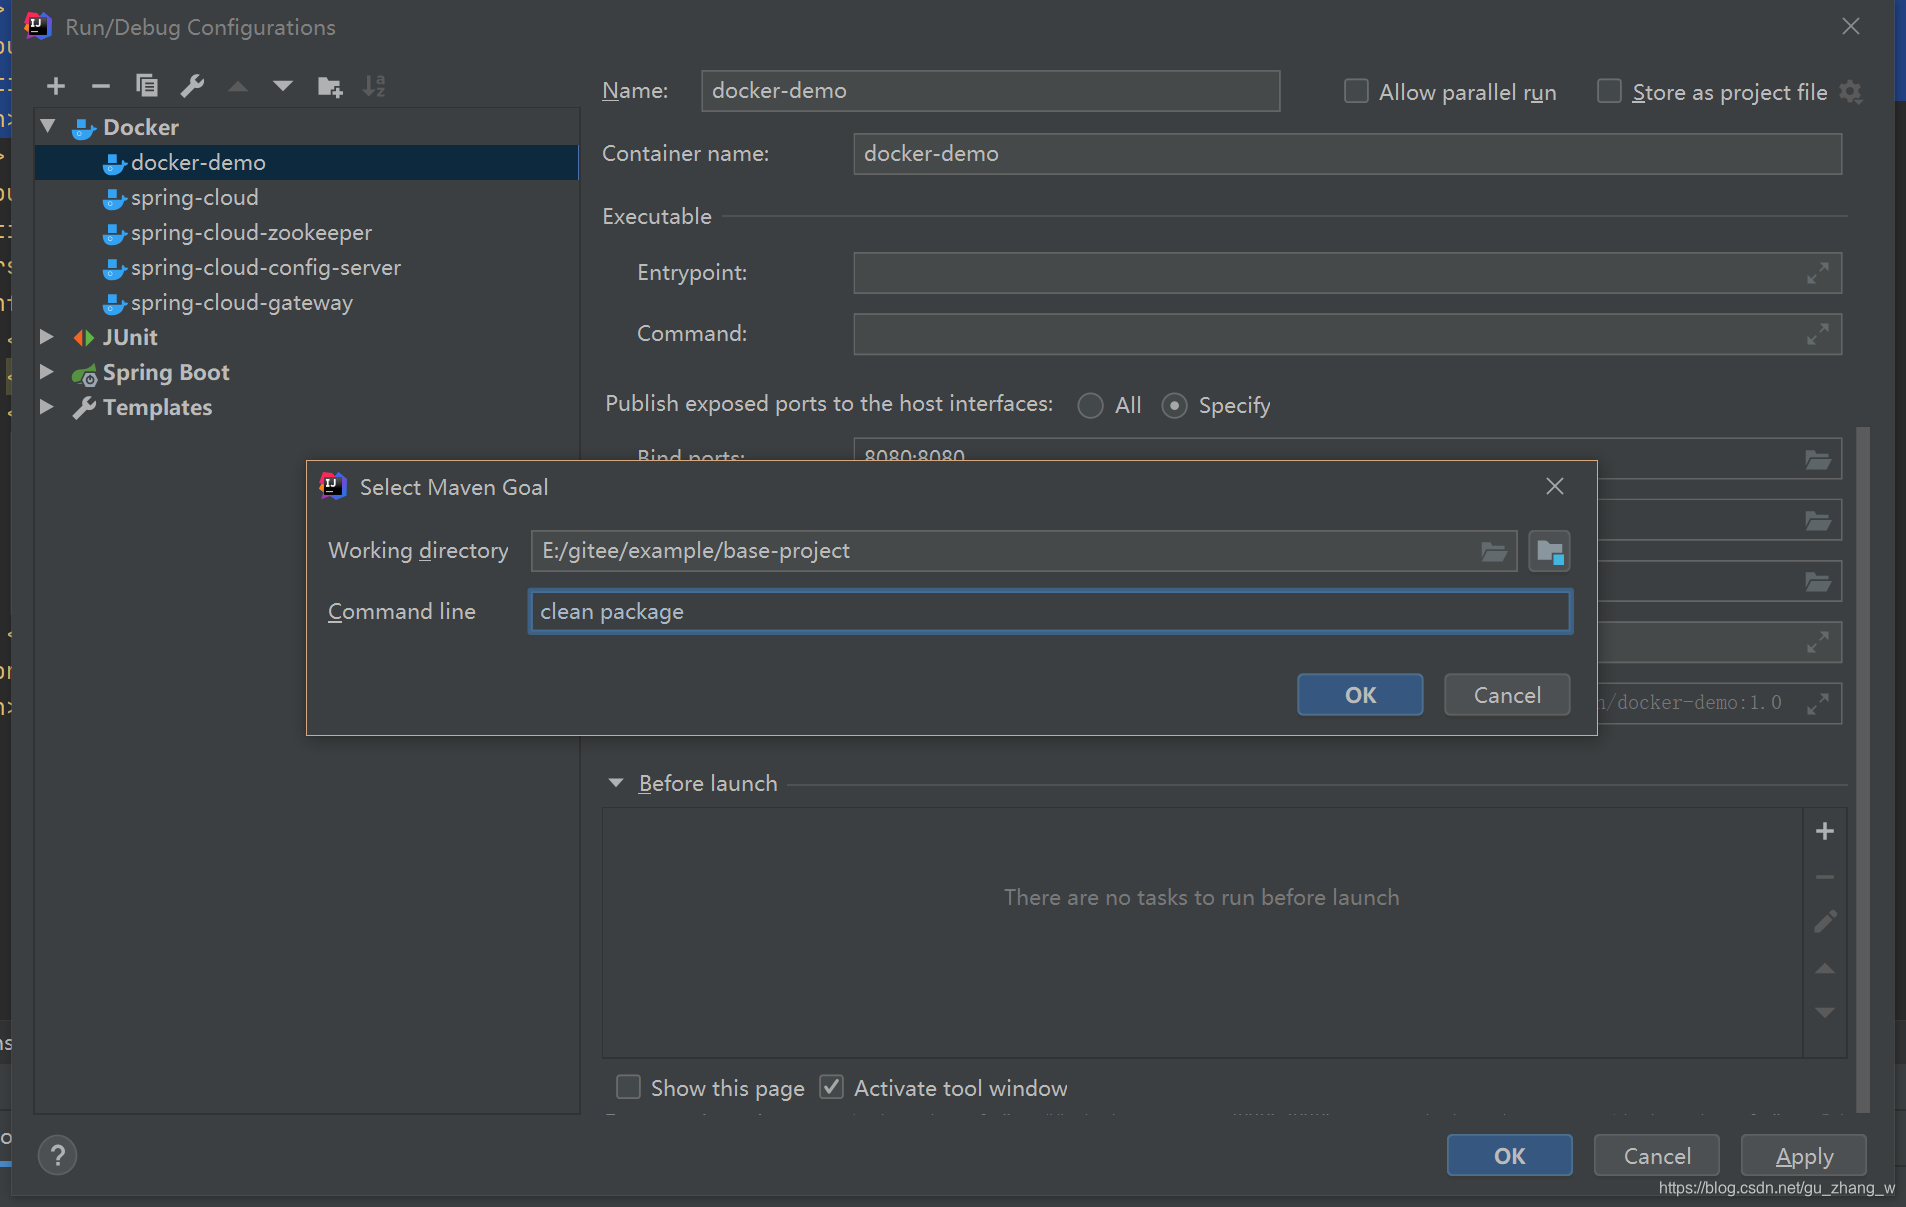The width and height of the screenshot is (1906, 1207).
Task: Click the Container name field
Action: click(1347, 154)
